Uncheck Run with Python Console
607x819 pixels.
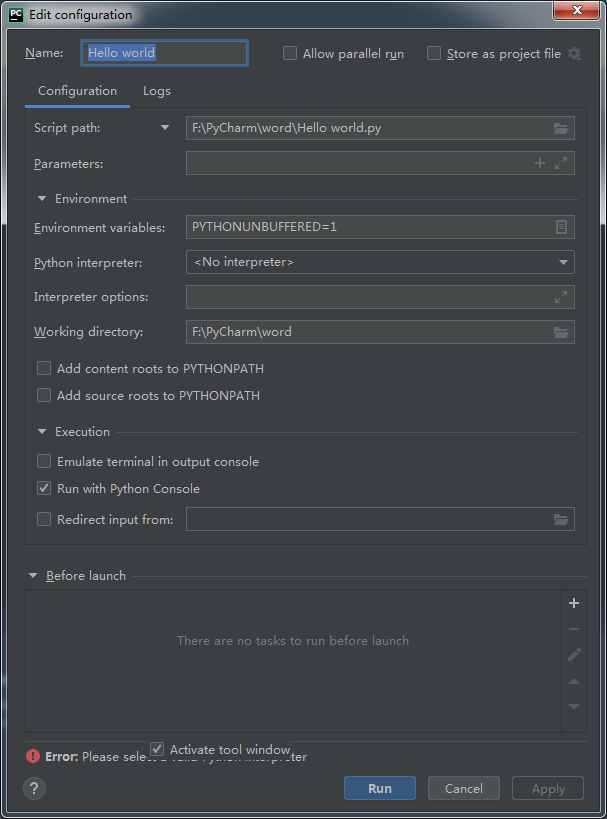pyautogui.click(x=44, y=488)
